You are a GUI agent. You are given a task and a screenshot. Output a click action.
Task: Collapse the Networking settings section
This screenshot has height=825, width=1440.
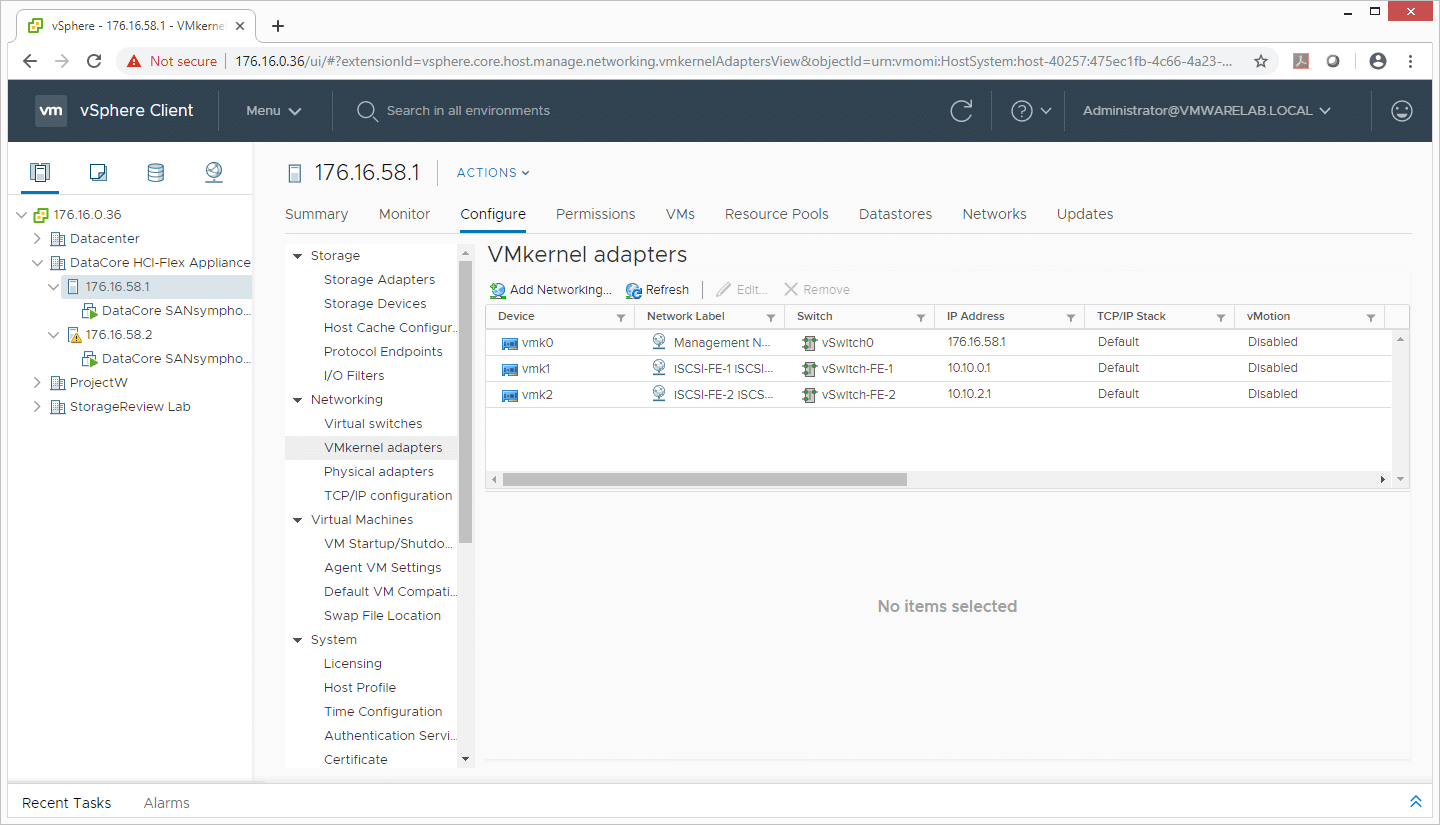[x=297, y=400]
